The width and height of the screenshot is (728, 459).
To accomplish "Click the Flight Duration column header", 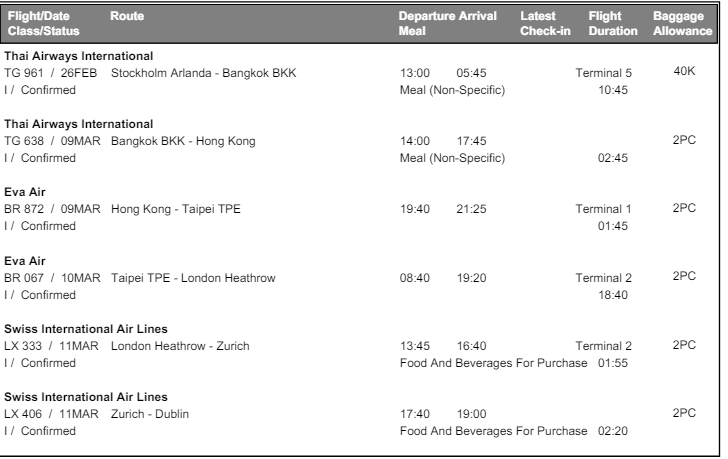I will (612, 25).
